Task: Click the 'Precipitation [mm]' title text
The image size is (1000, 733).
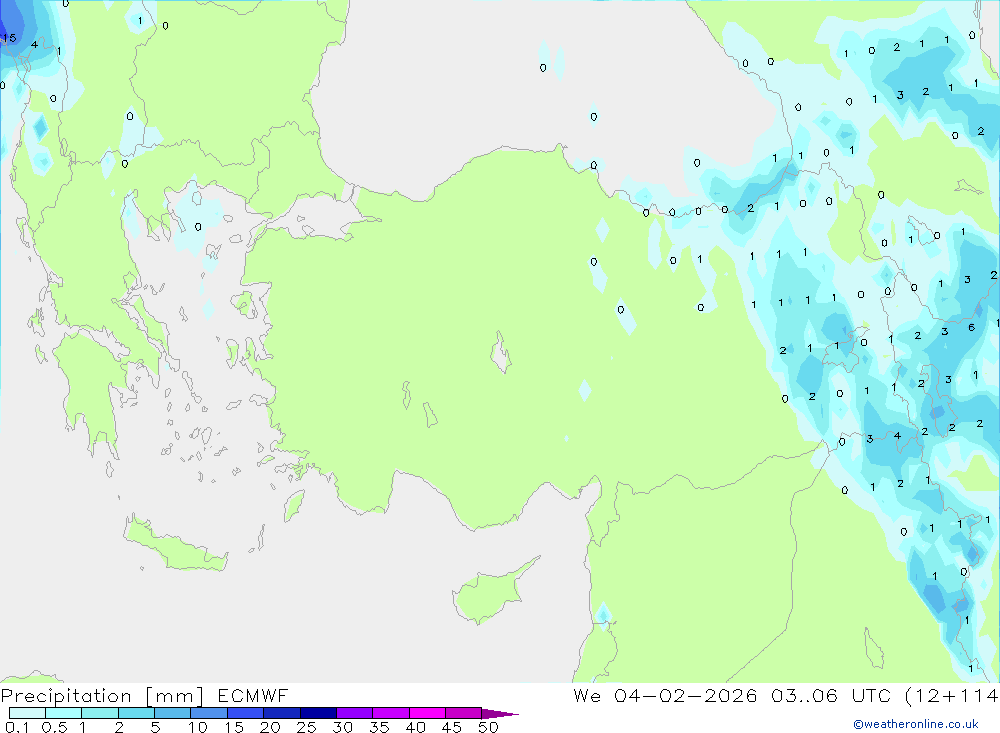Action: [102, 696]
